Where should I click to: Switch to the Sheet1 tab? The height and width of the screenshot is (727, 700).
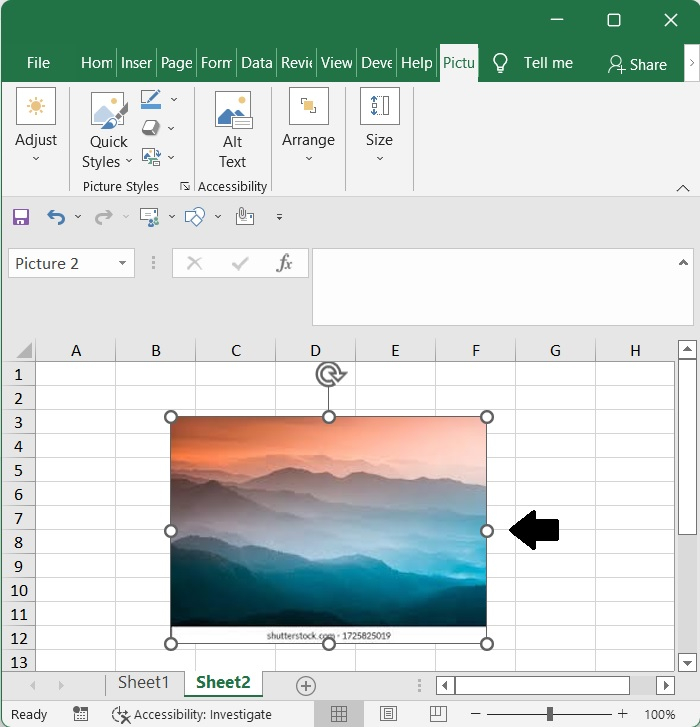tap(143, 682)
